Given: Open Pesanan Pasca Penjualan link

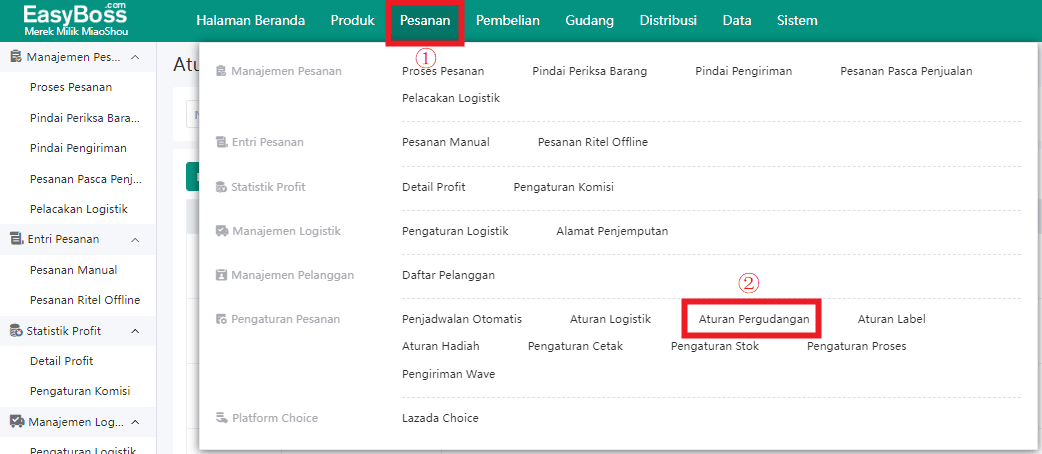Looking at the screenshot, I should (905, 71).
